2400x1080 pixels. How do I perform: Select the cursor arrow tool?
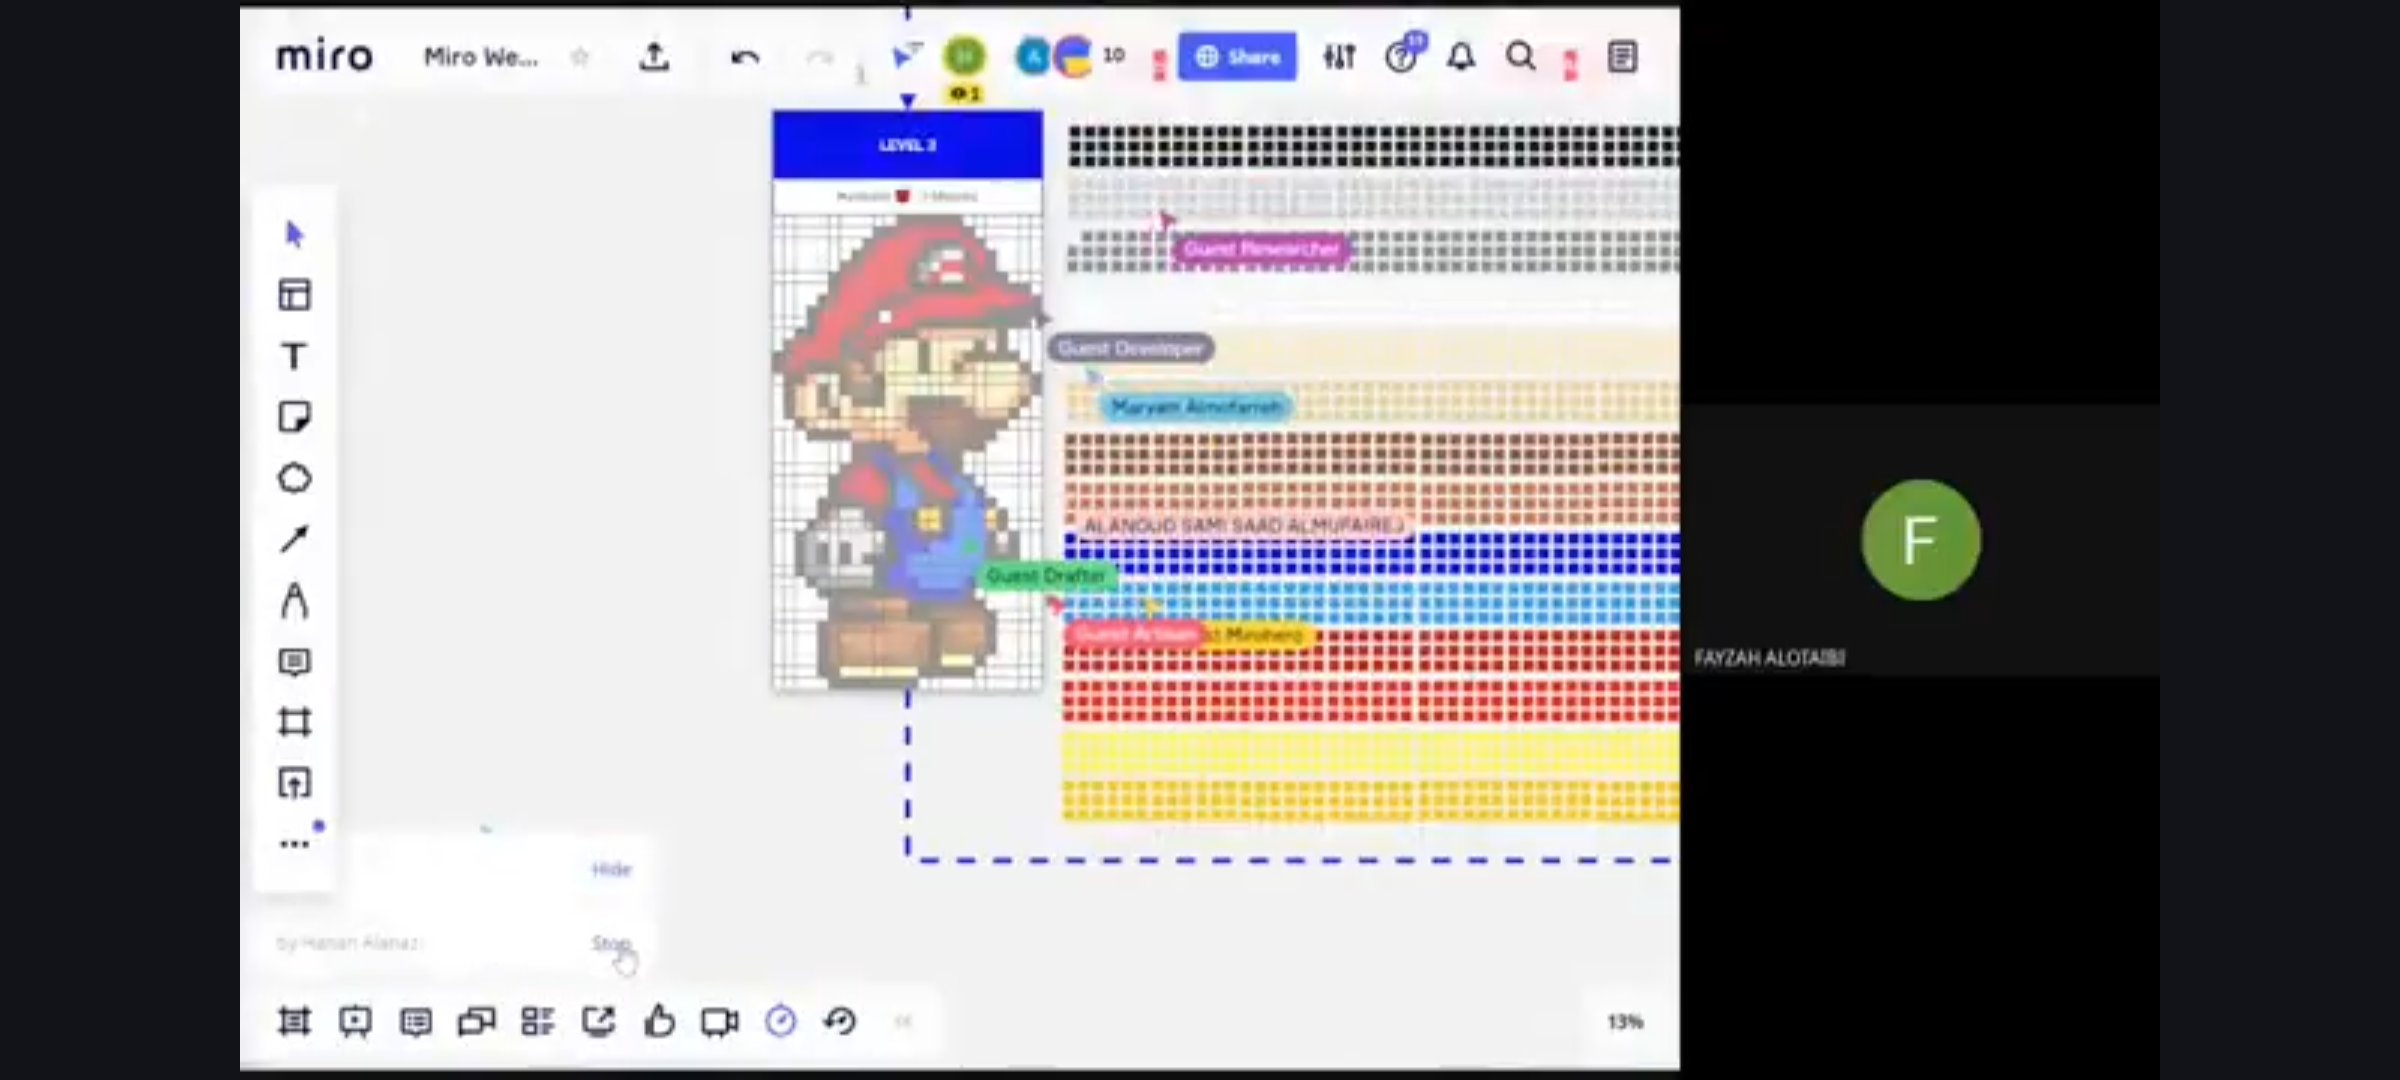point(294,235)
